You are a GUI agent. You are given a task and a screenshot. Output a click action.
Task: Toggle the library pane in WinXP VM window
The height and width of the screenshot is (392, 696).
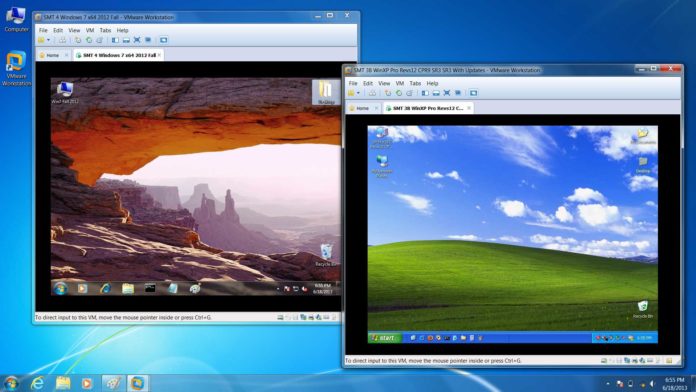pyautogui.click(x=425, y=93)
